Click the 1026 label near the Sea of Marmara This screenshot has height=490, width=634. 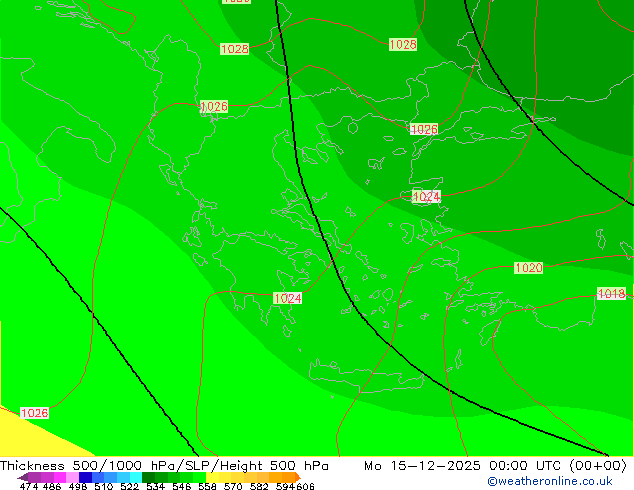tap(424, 129)
